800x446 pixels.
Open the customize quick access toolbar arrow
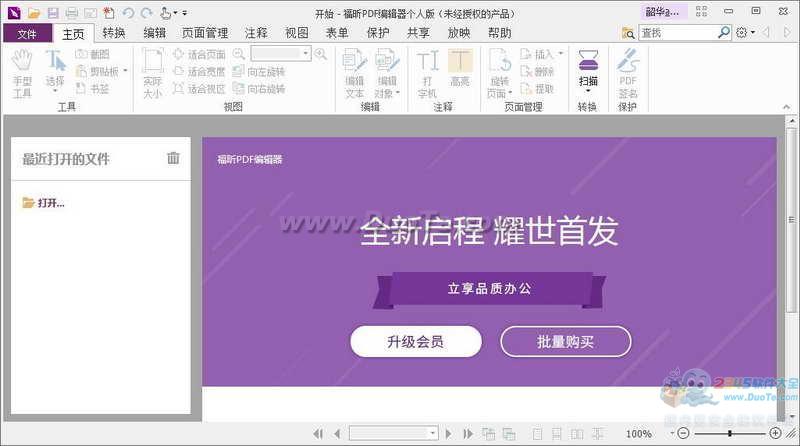click(x=185, y=13)
